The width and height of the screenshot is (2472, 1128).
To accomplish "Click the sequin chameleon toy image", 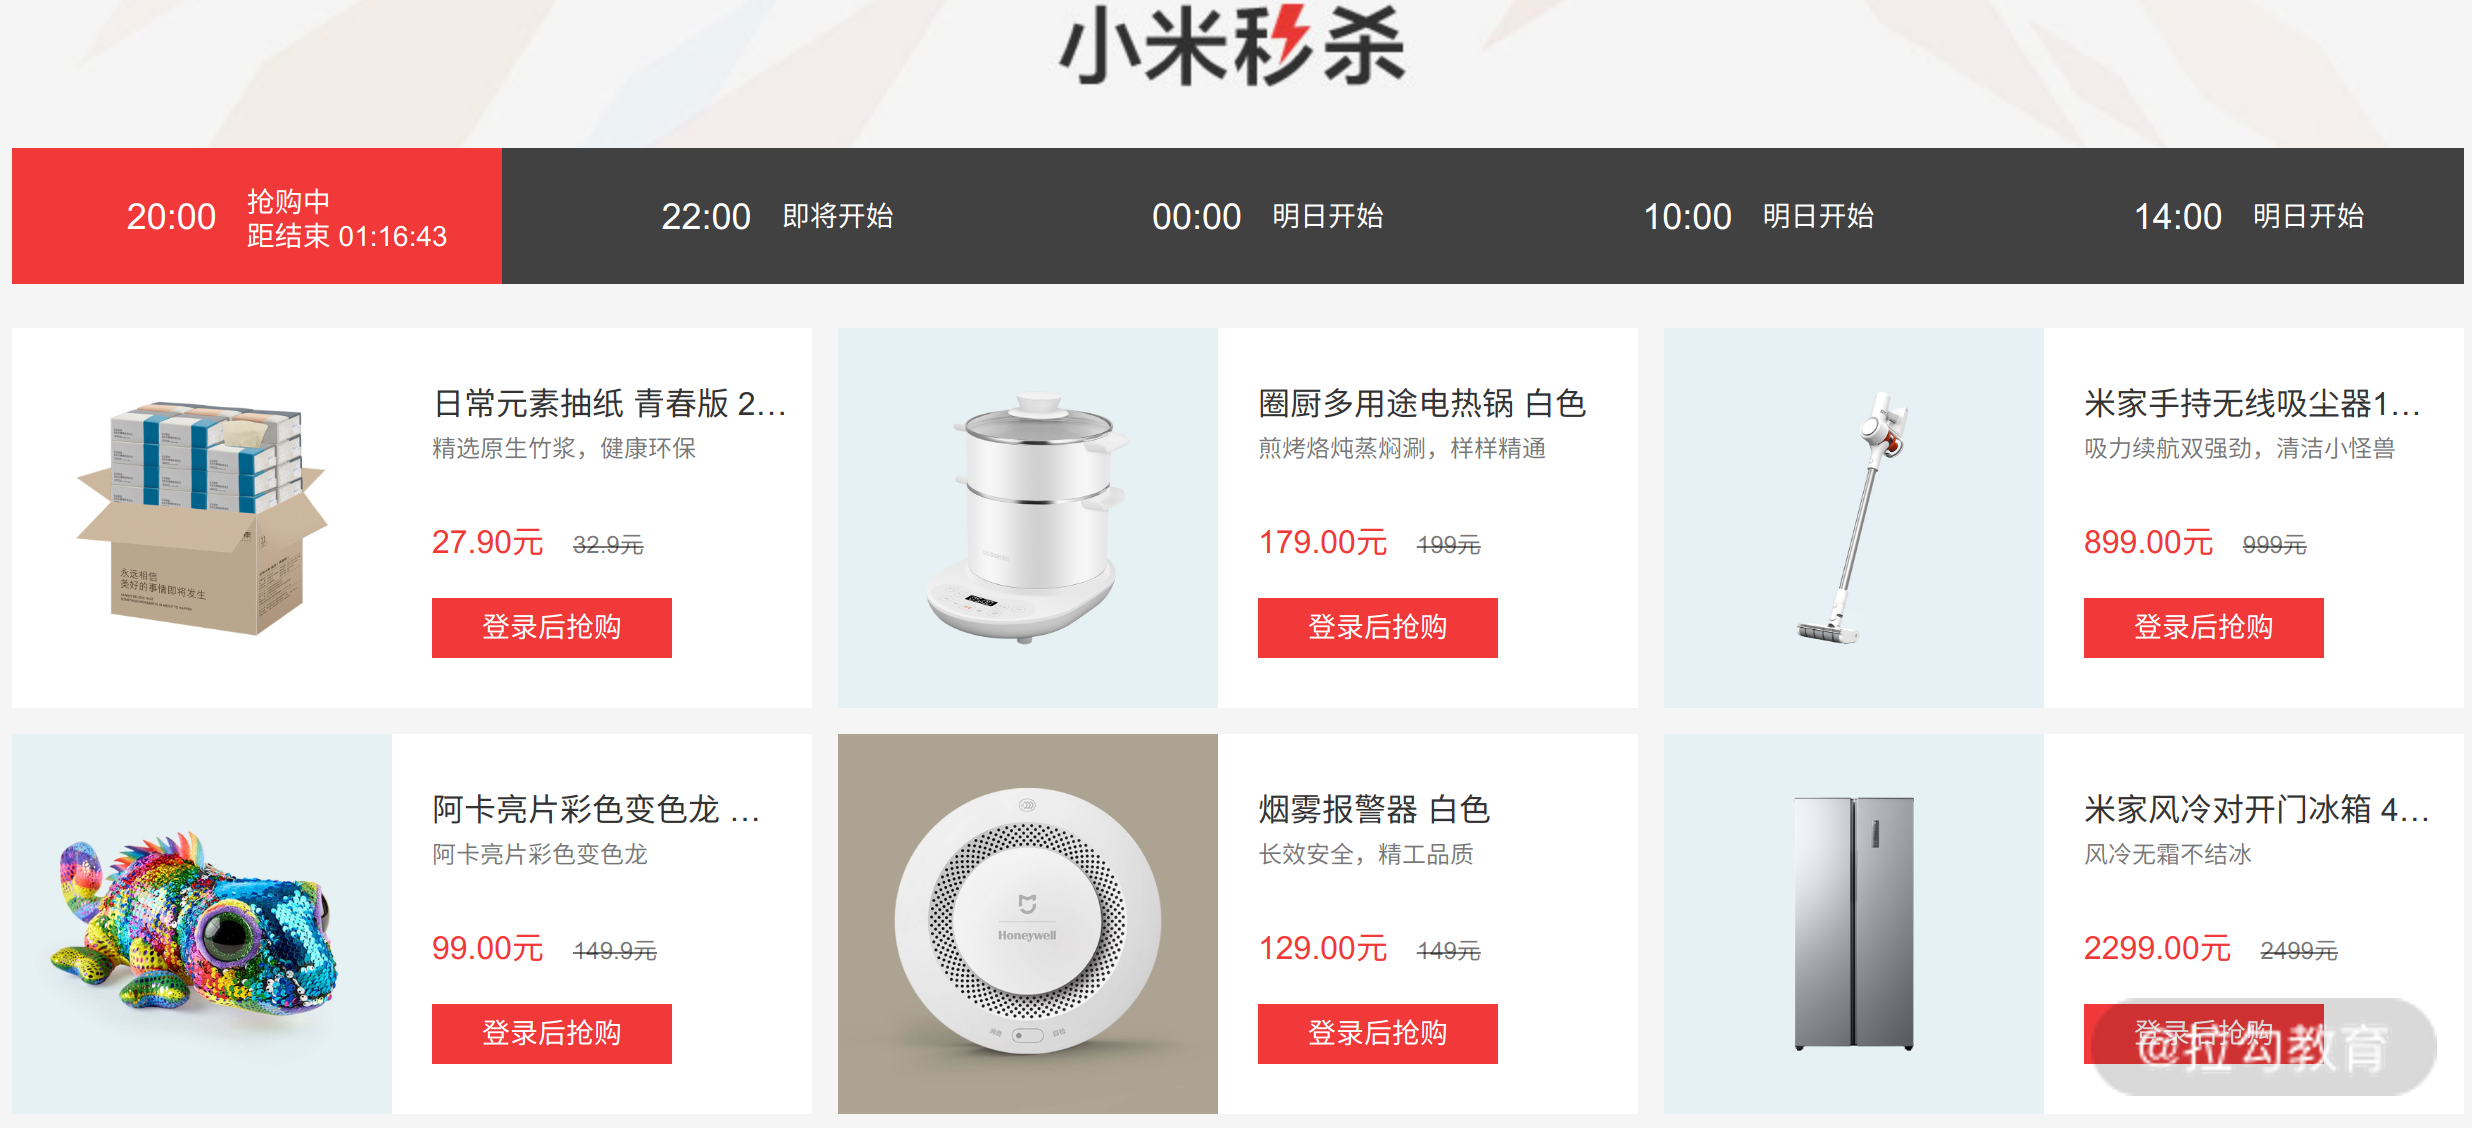I will (202, 924).
